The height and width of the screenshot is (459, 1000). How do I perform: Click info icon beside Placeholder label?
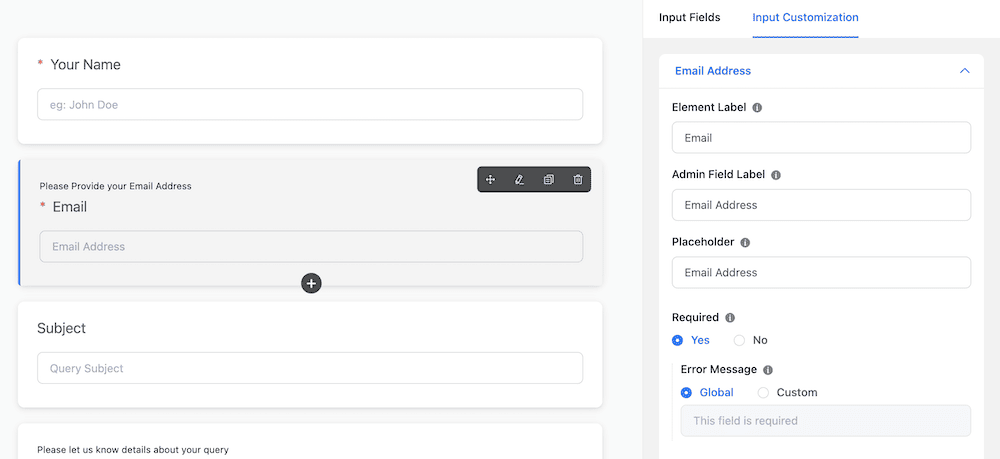click(x=745, y=243)
